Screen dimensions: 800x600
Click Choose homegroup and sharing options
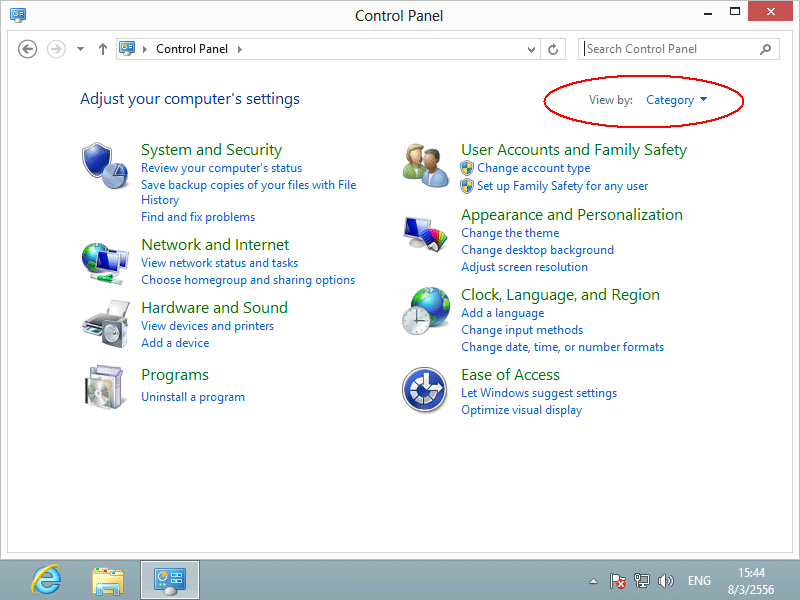[x=248, y=280]
